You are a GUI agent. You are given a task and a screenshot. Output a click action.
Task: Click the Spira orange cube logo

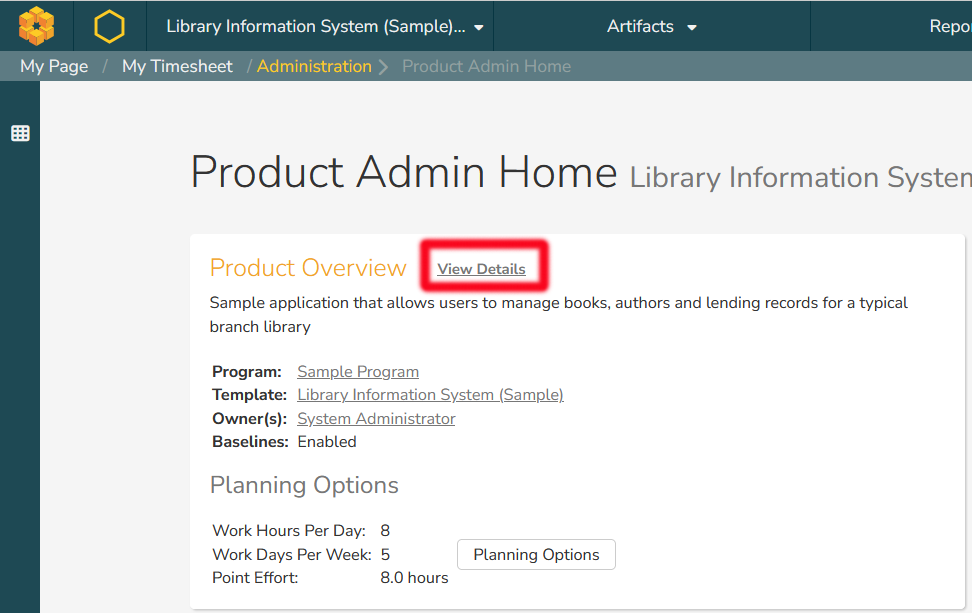coord(36,26)
